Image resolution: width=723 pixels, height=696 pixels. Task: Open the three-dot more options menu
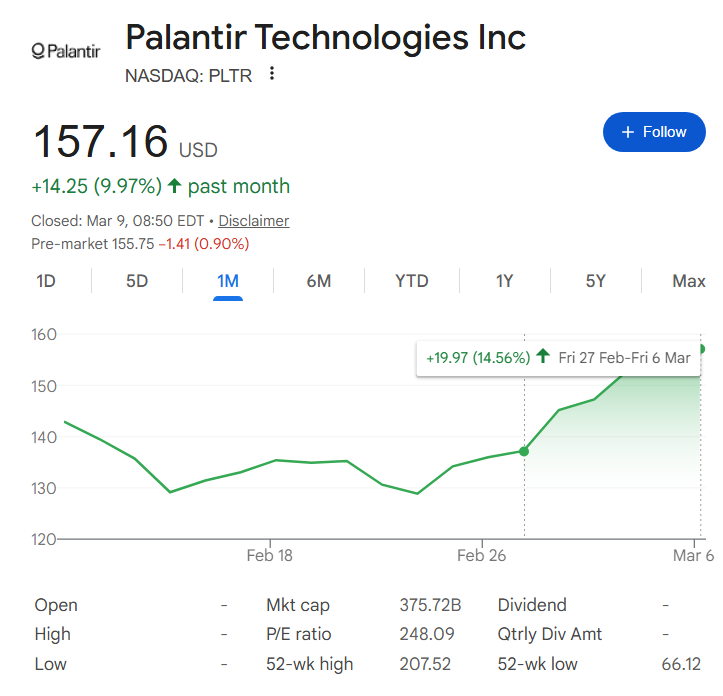coord(272,74)
